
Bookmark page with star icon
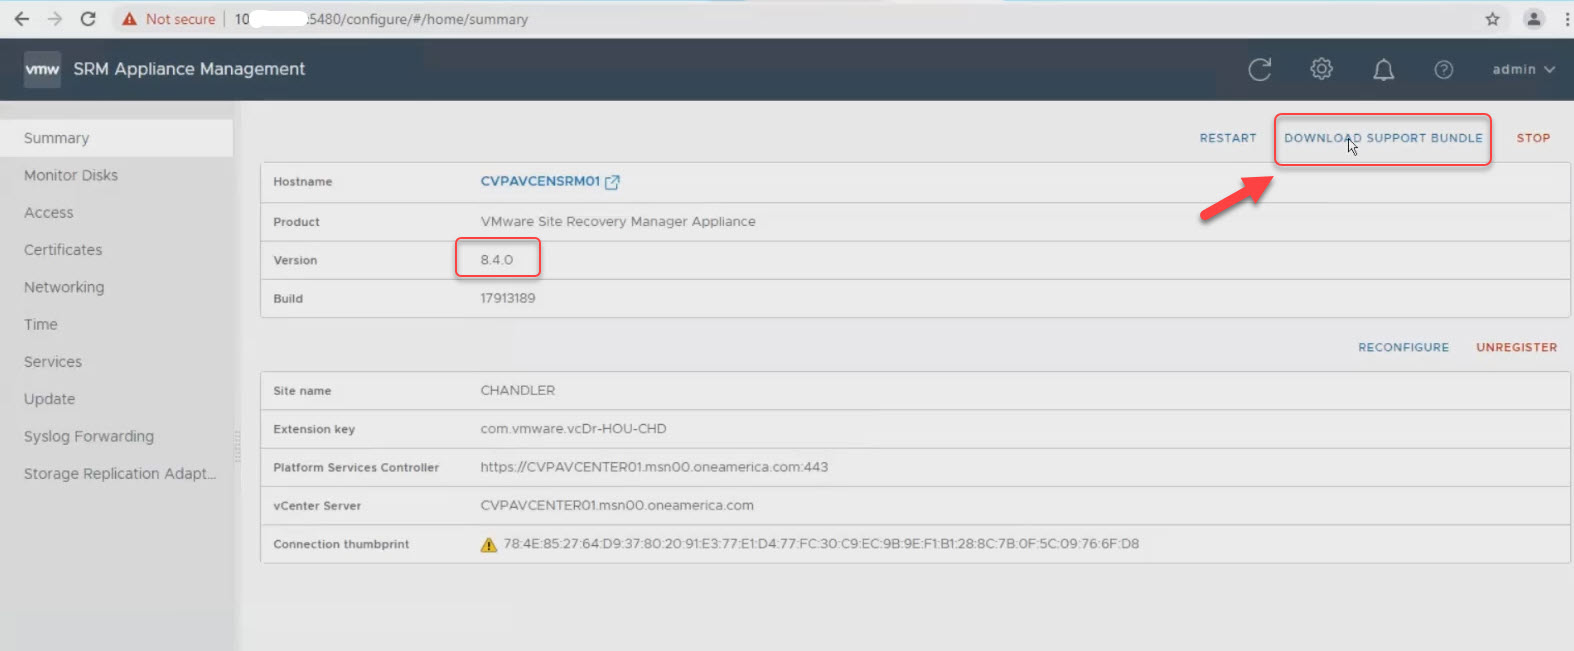1492,19
